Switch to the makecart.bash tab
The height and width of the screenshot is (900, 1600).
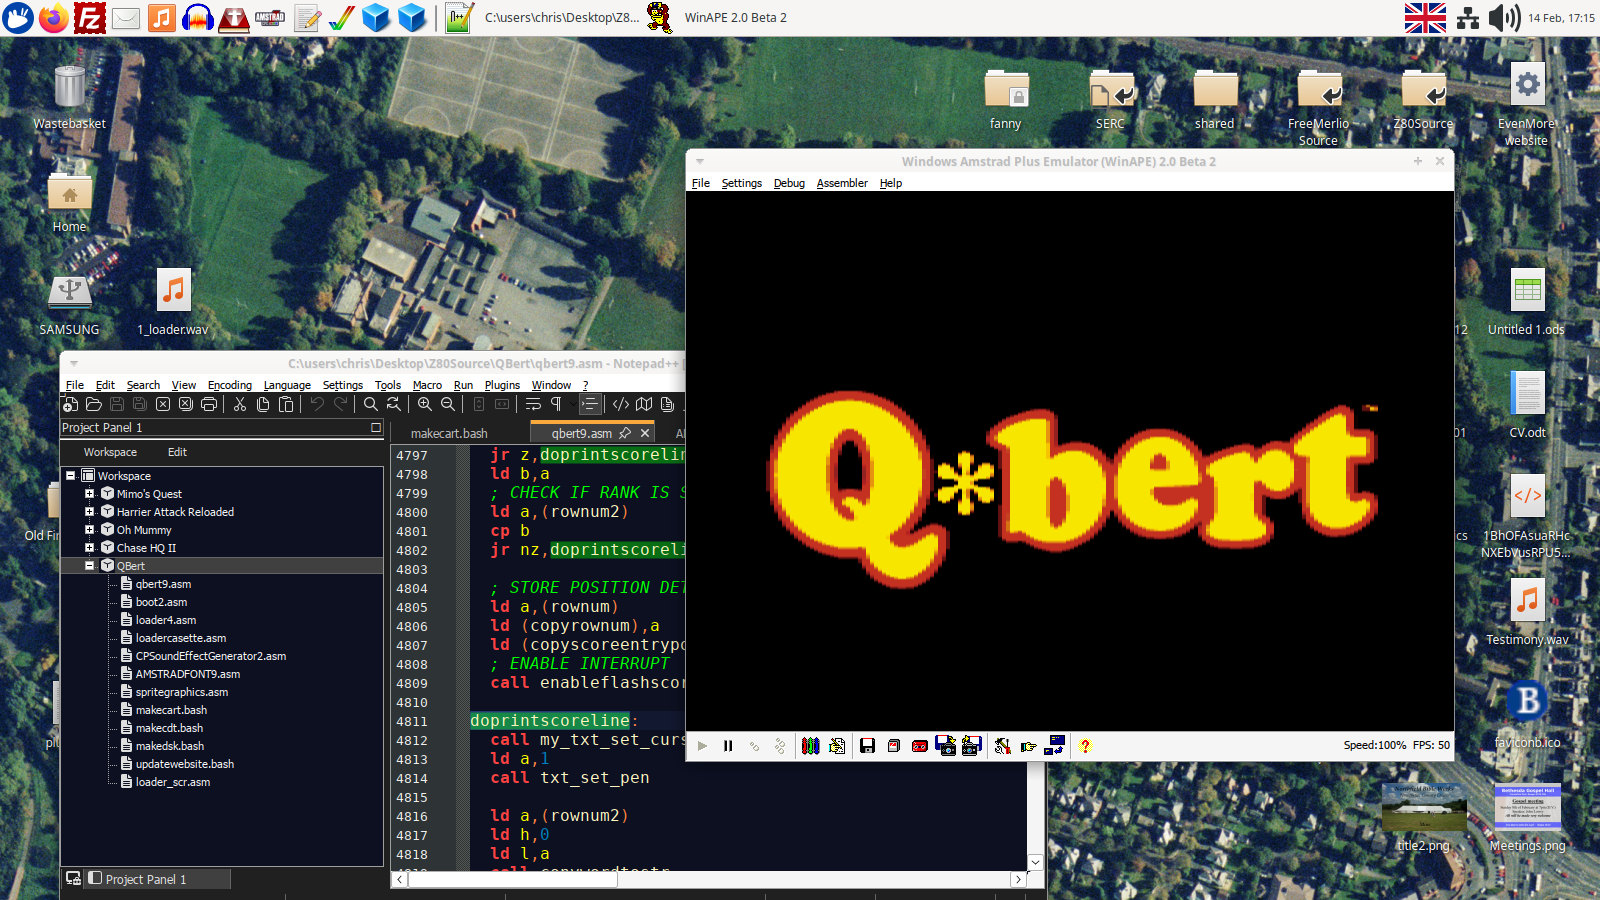449,433
